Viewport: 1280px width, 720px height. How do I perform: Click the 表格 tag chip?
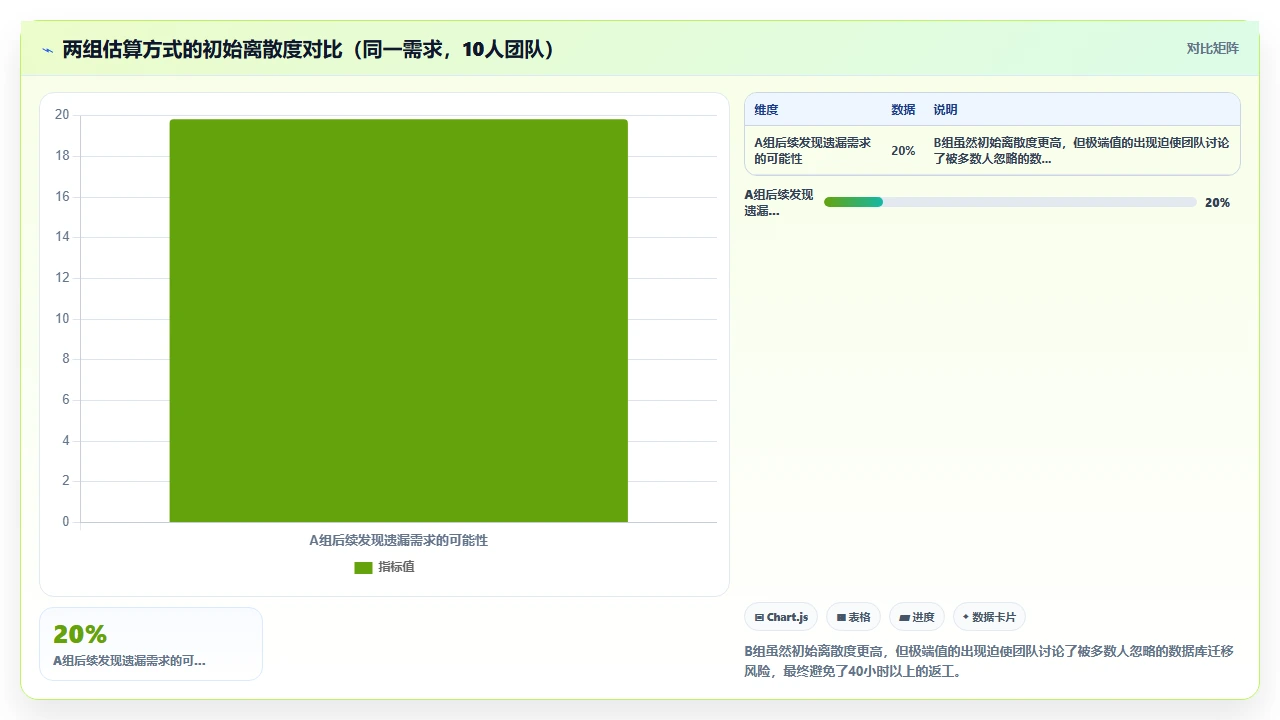pyautogui.click(x=853, y=617)
